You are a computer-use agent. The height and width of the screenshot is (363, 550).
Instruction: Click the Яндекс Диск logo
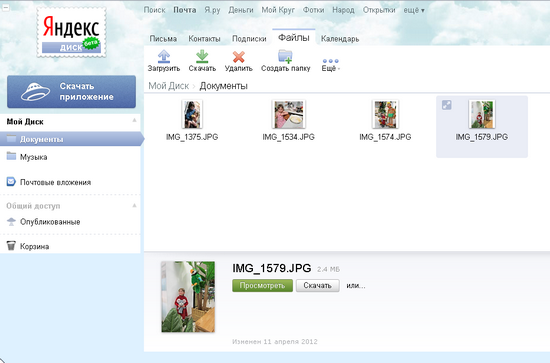[72, 32]
